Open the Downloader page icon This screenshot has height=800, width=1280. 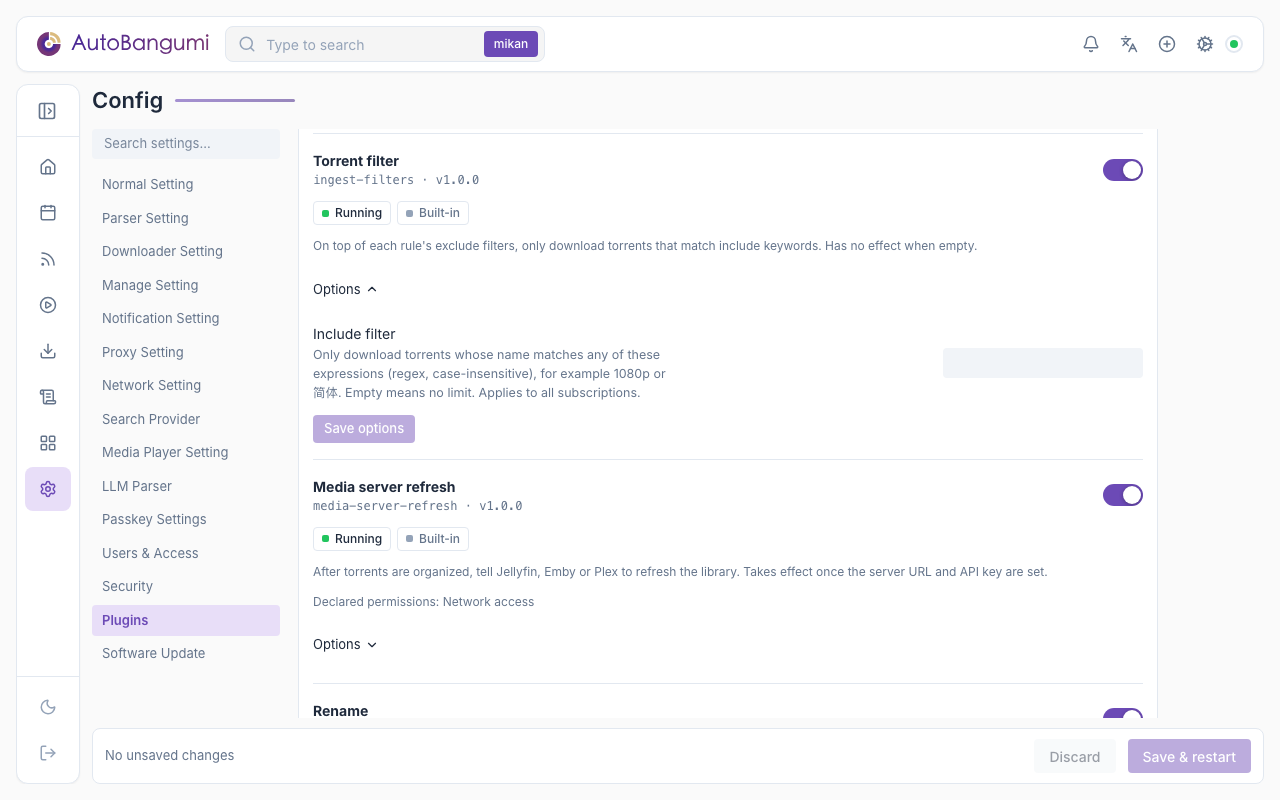[48, 351]
